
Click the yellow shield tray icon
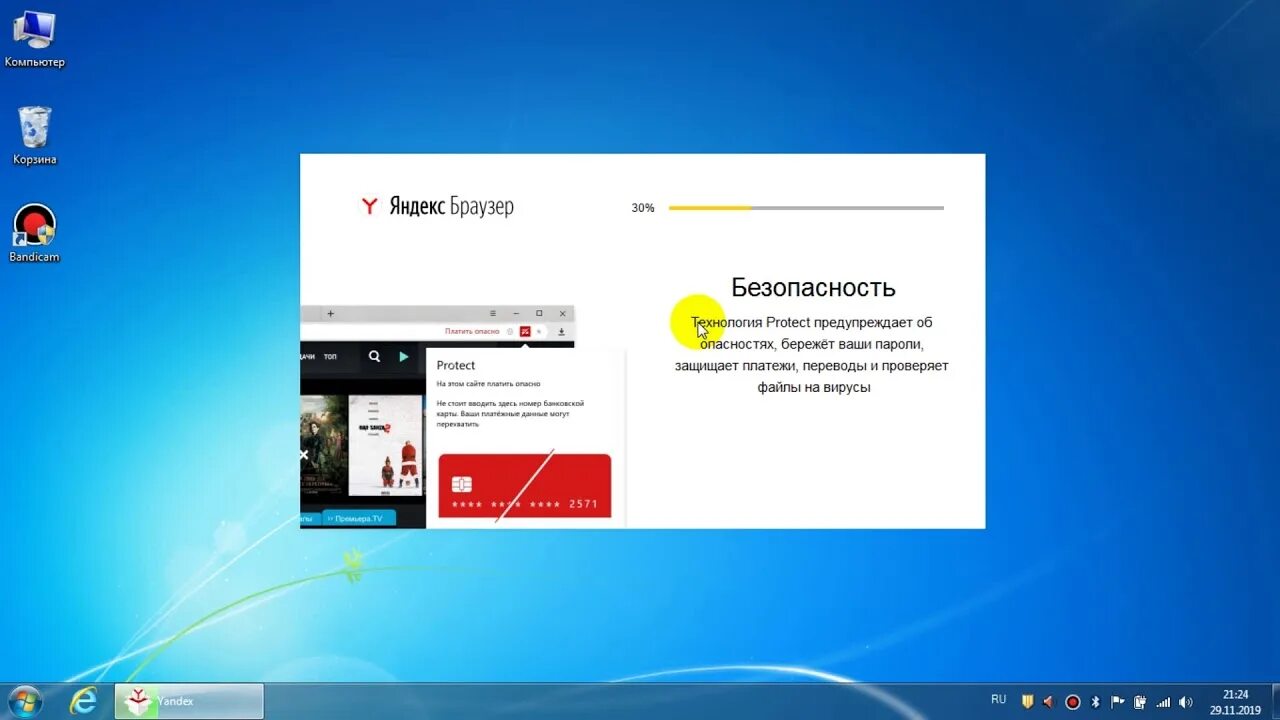pos(1027,702)
